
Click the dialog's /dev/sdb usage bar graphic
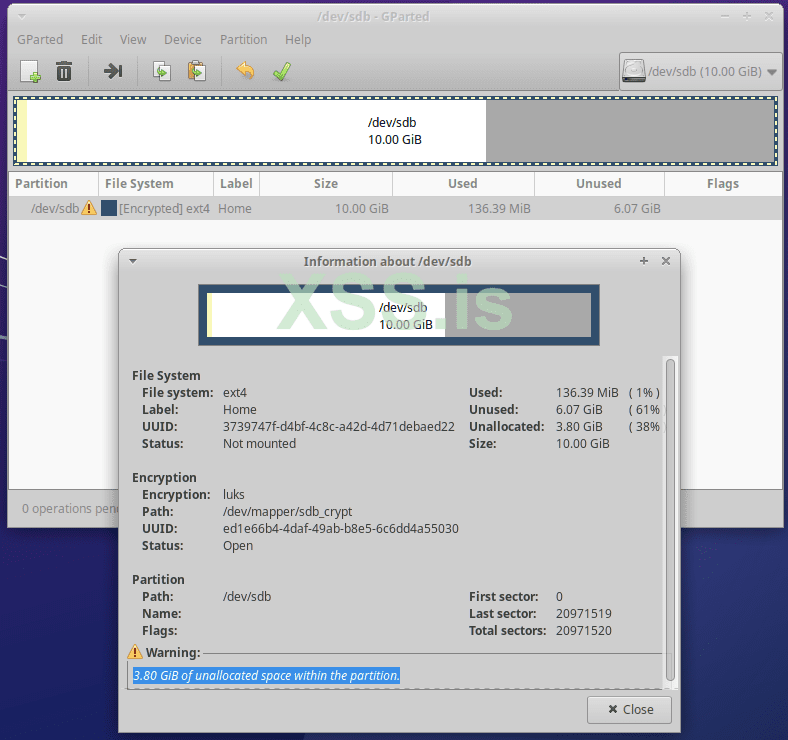click(399, 315)
